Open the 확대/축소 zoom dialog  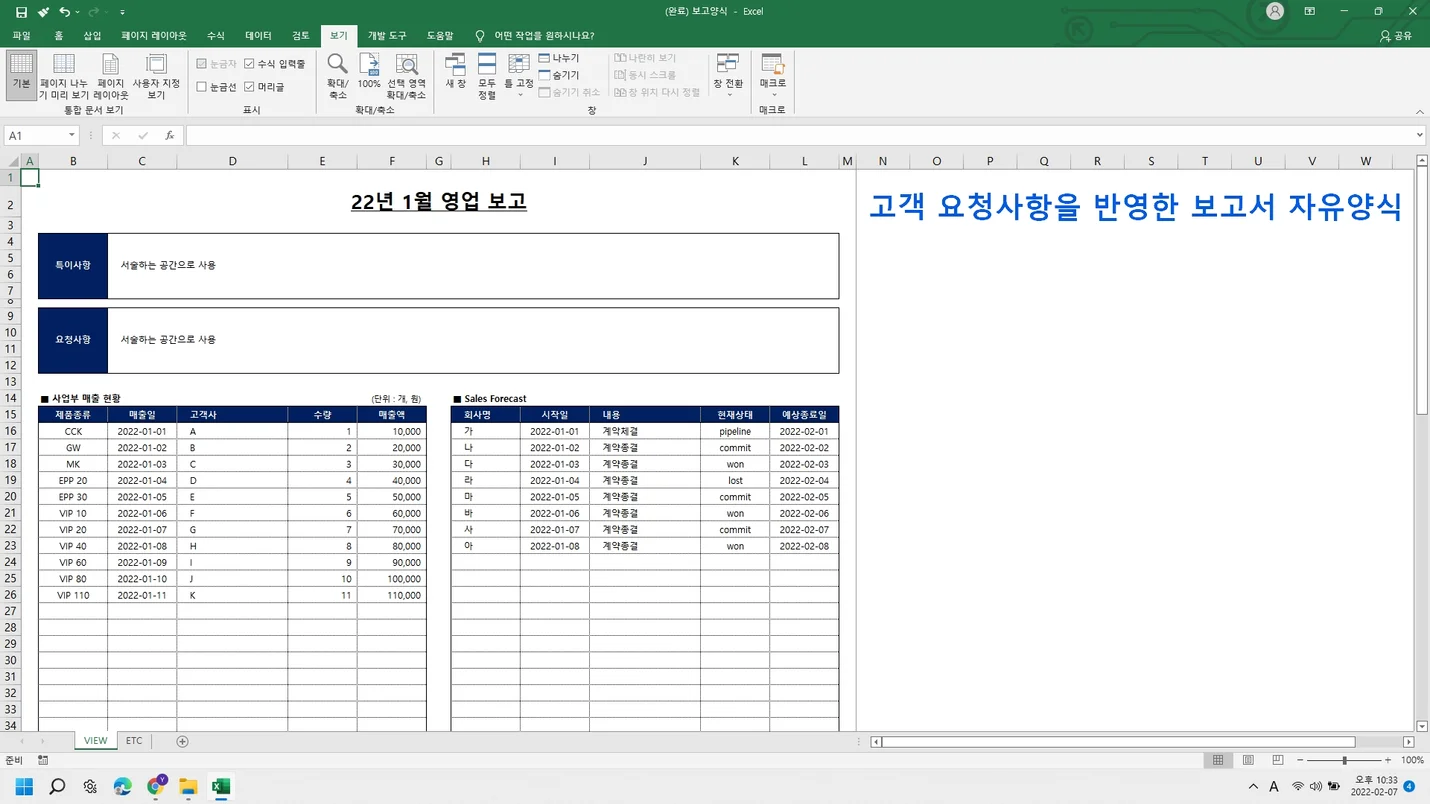pos(337,75)
